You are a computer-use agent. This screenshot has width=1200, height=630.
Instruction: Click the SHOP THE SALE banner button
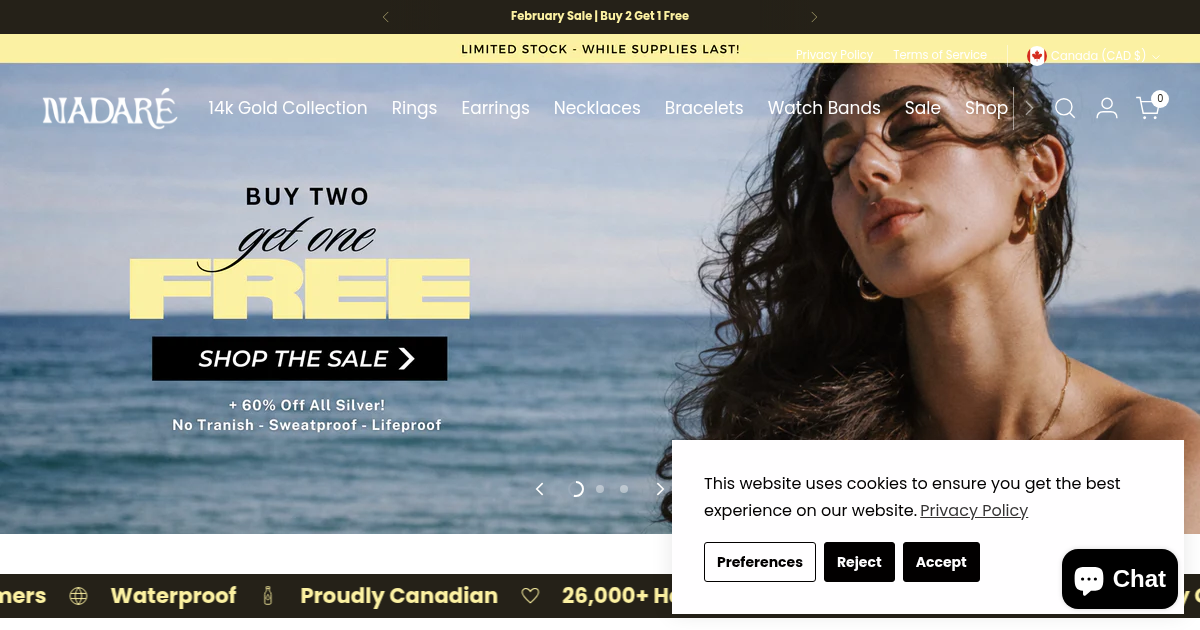point(300,359)
